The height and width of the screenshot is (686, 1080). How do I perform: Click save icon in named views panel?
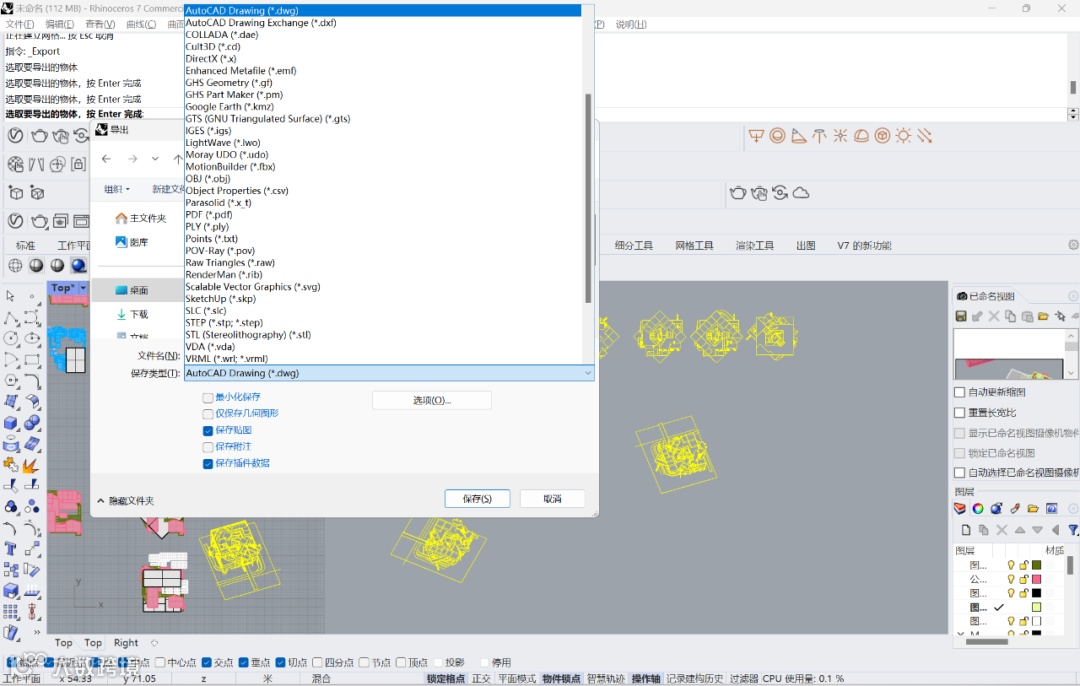pyautogui.click(x=961, y=316)
